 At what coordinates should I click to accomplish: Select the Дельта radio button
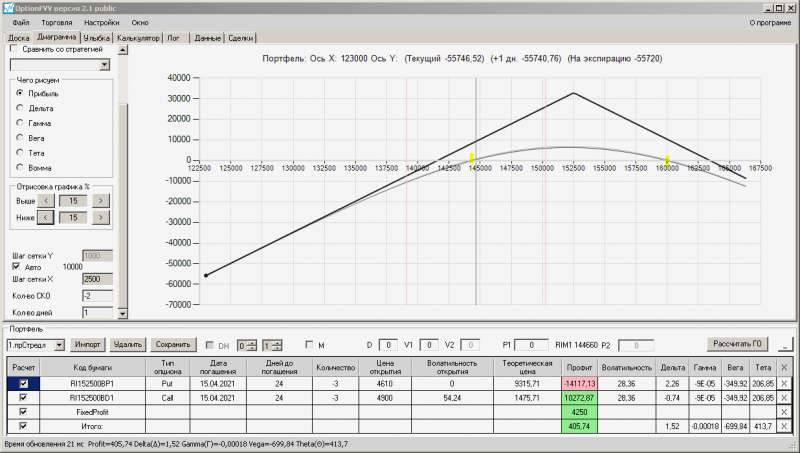pyautogui.click(x=19, y=108)
